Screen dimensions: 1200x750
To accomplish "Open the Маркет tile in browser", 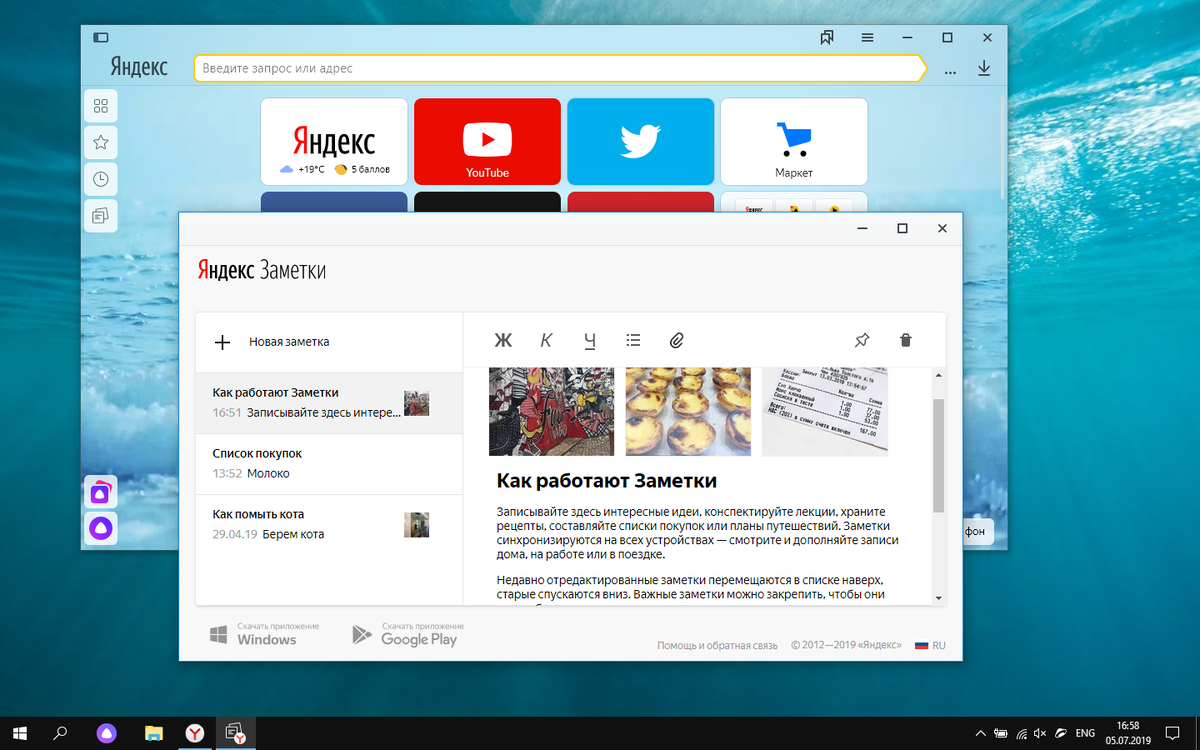I will tap(794, 141).
